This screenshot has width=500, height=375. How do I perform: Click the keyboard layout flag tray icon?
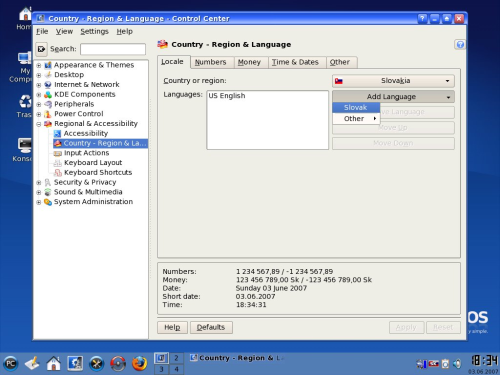434,363
